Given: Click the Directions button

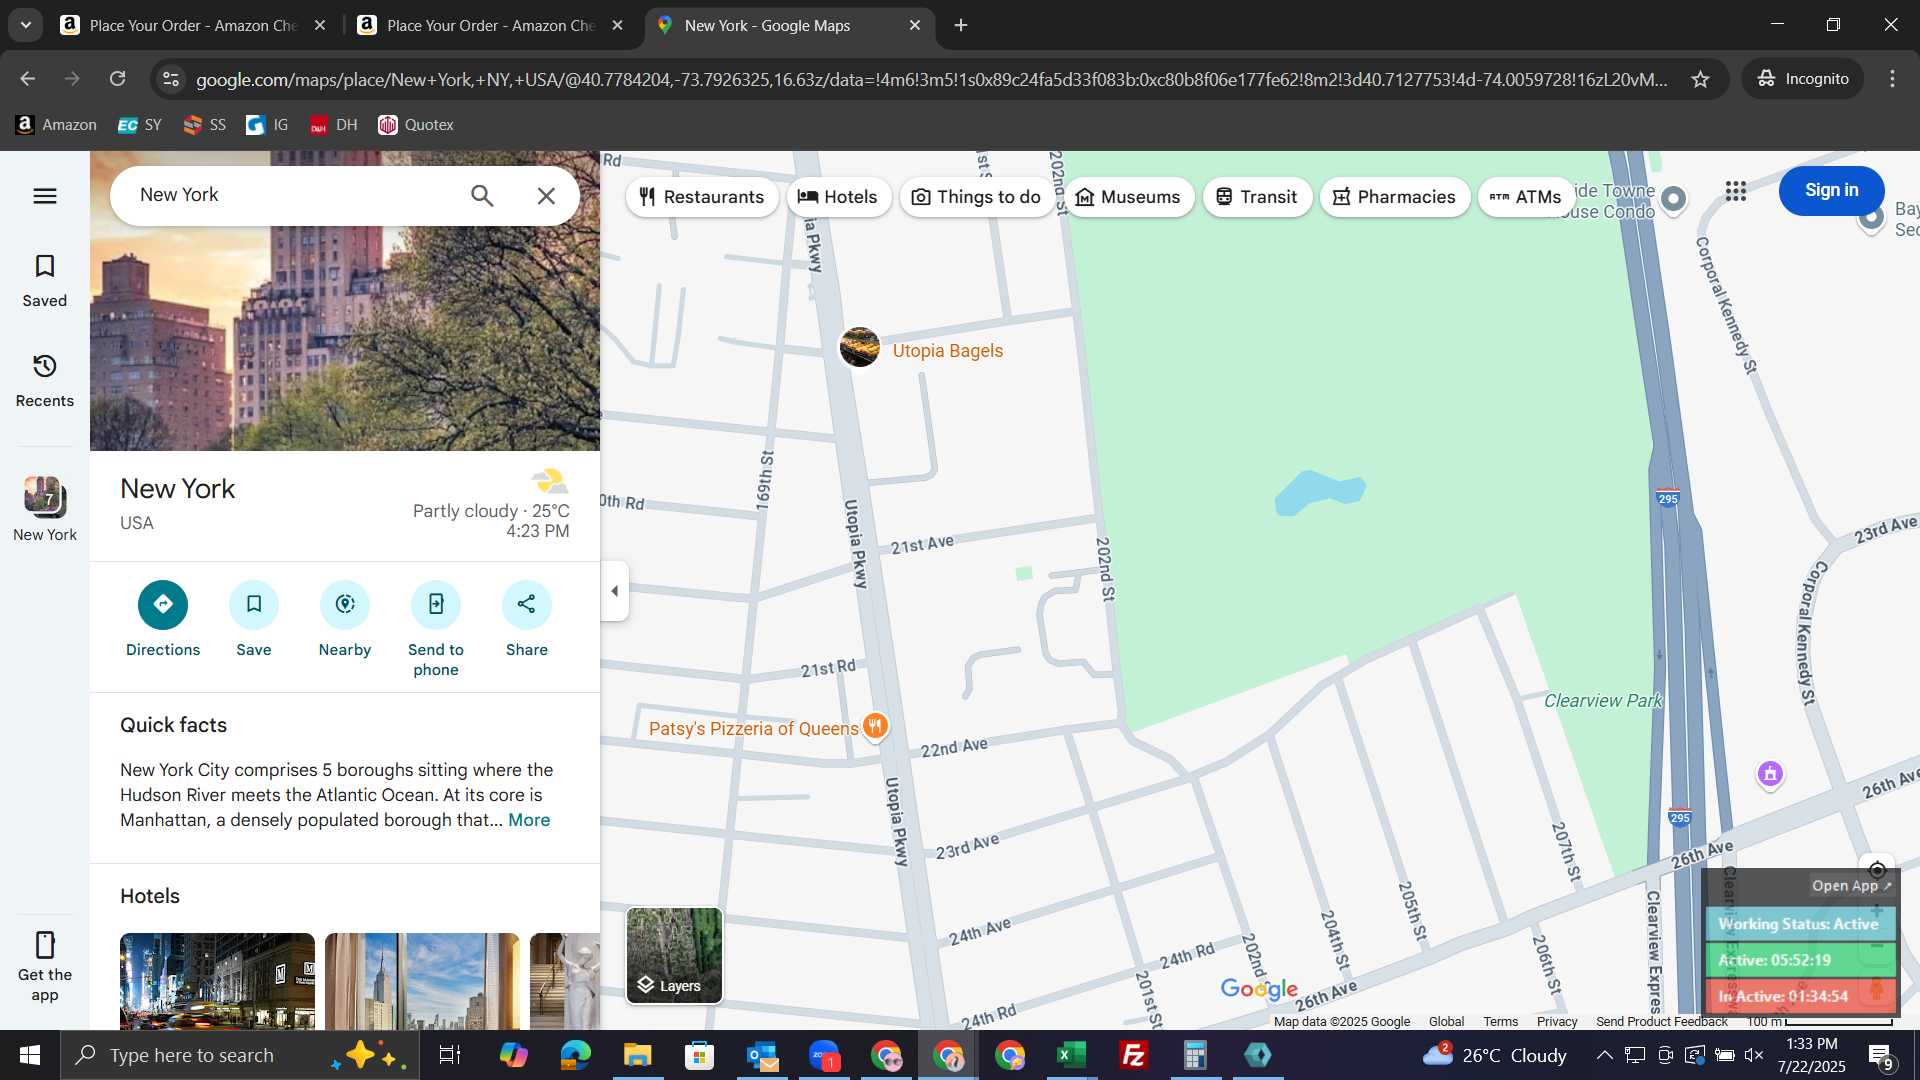Looking at the screenshot, I should (163, 619).
